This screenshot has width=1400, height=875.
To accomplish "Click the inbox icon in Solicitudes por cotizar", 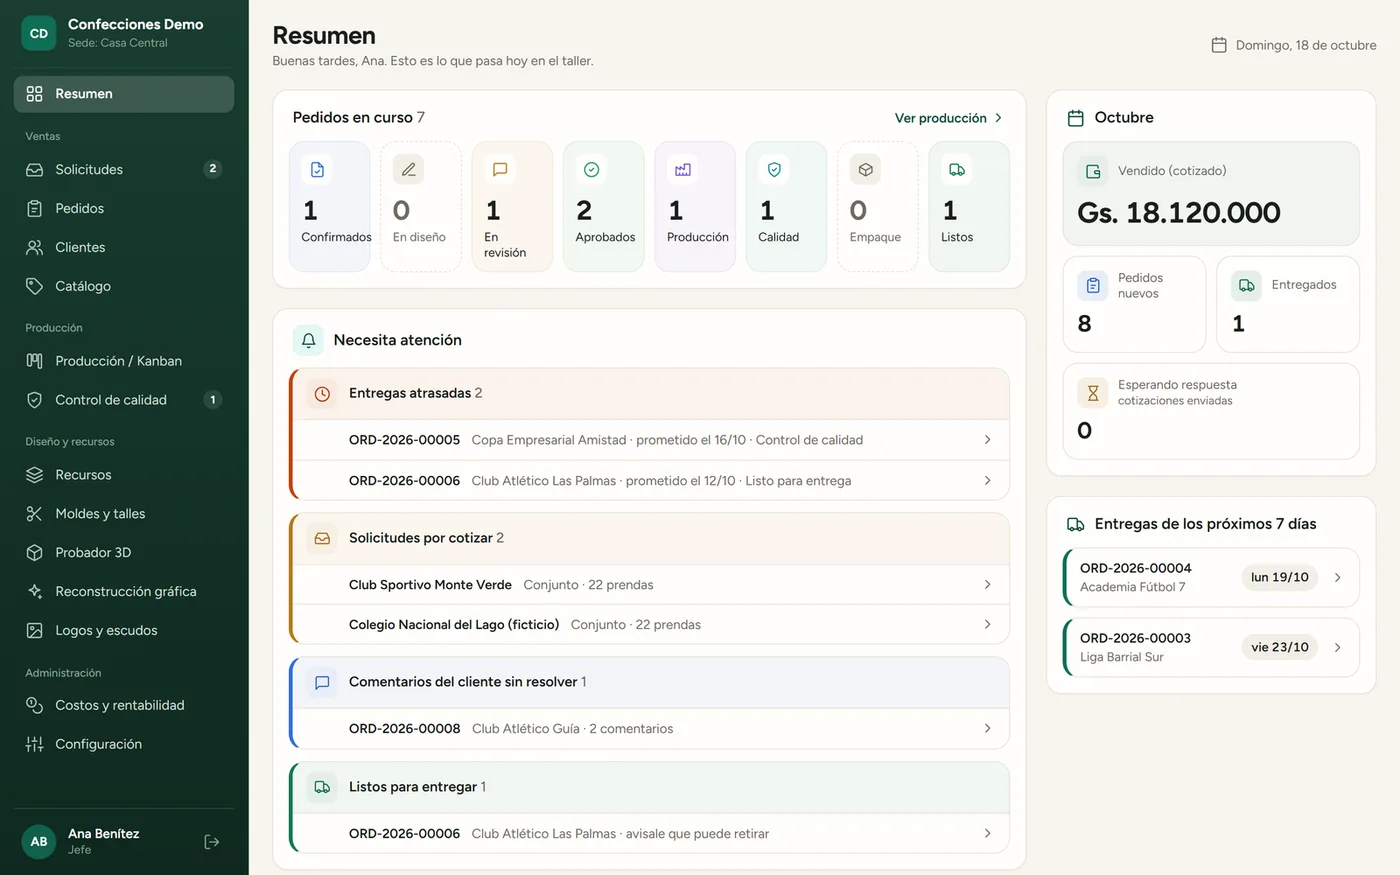I will tap(322, 538).
